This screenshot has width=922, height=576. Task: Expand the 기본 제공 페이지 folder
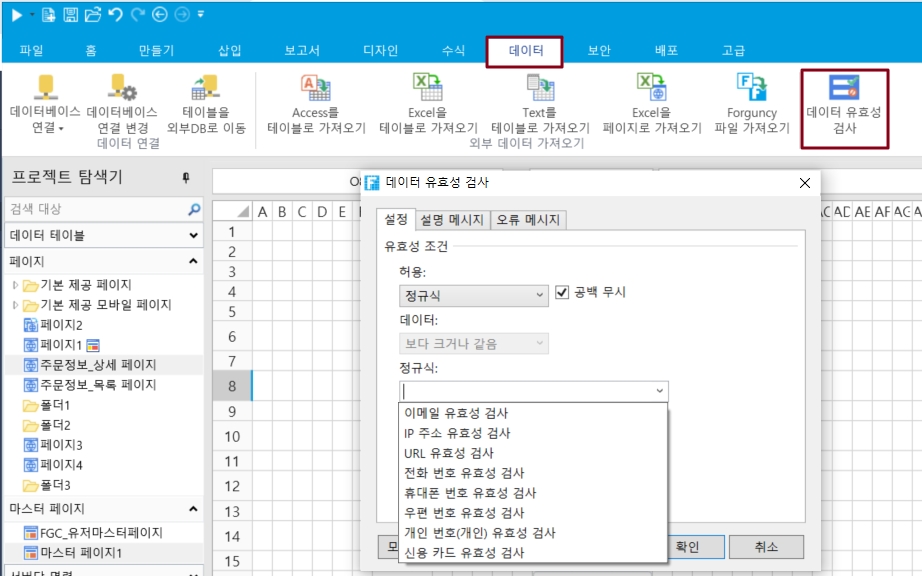(15, 285)
